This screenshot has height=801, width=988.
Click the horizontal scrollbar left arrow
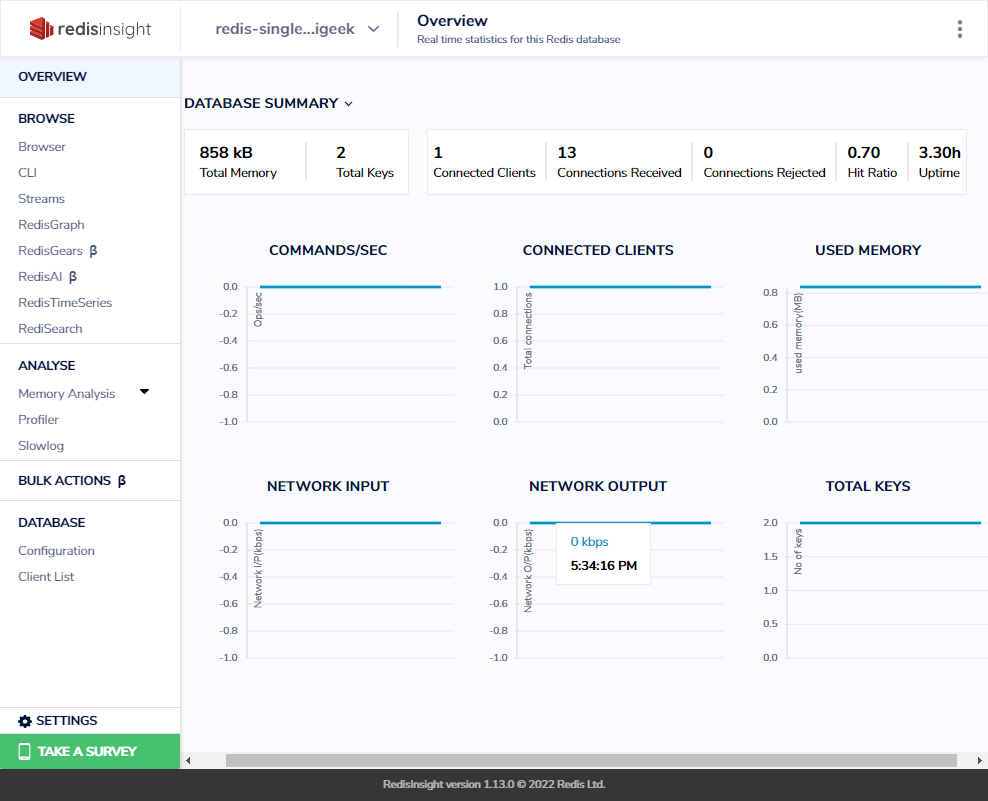pyautogui.click(x=188, y=761)
